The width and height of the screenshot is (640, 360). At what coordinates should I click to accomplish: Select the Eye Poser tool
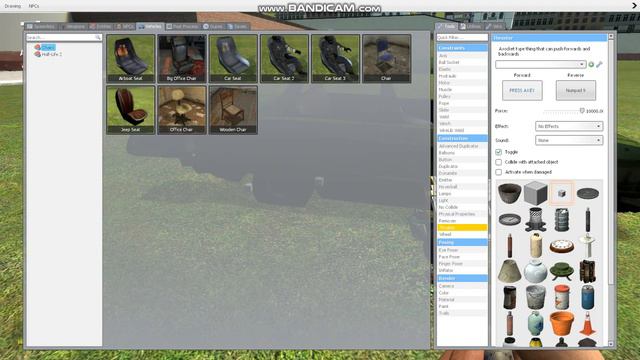pyautogui.click(x=462, y=250)
